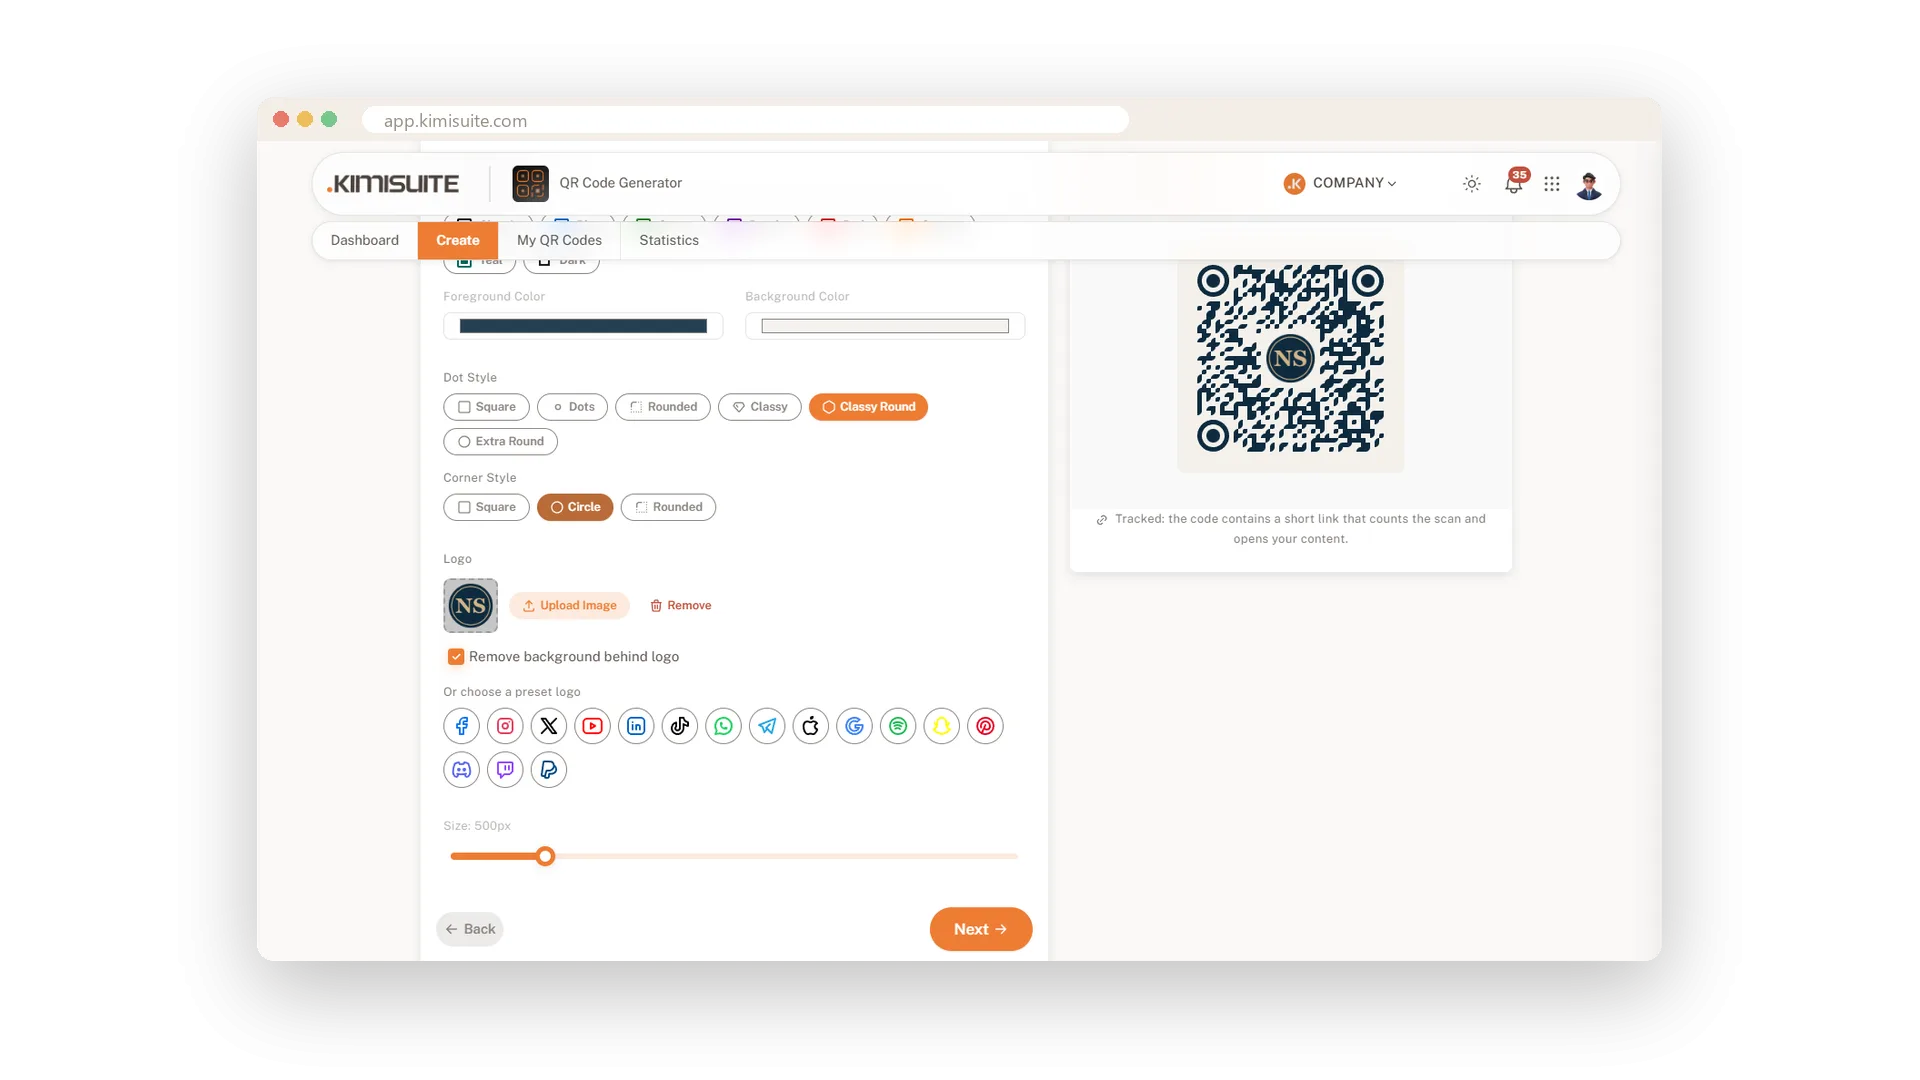Click the Kimisuite logo

coord(393,184)
